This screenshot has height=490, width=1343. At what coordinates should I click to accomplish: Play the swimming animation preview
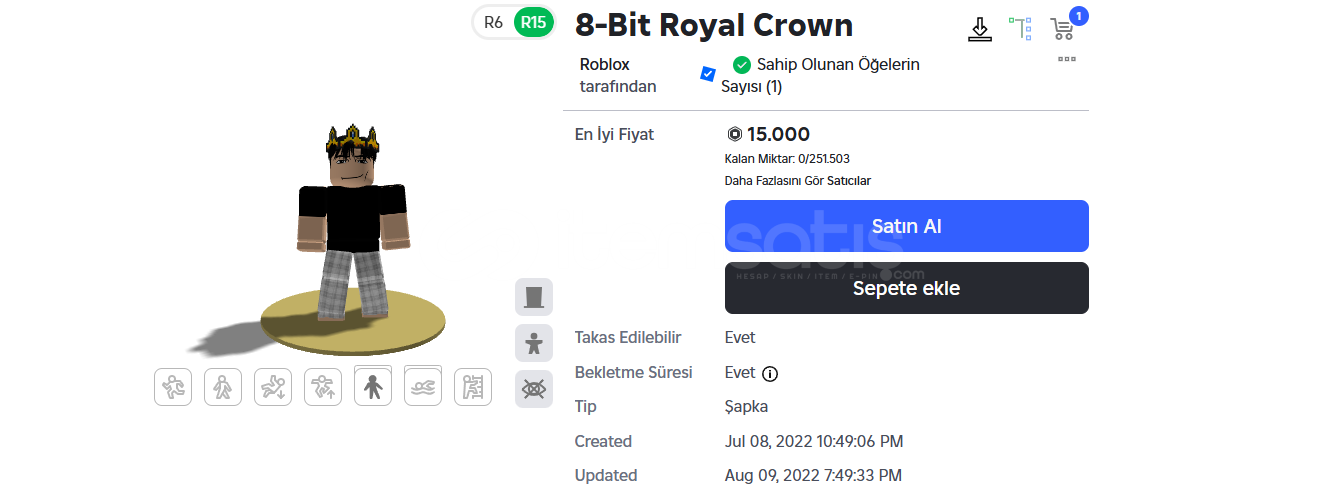(423, 387)
